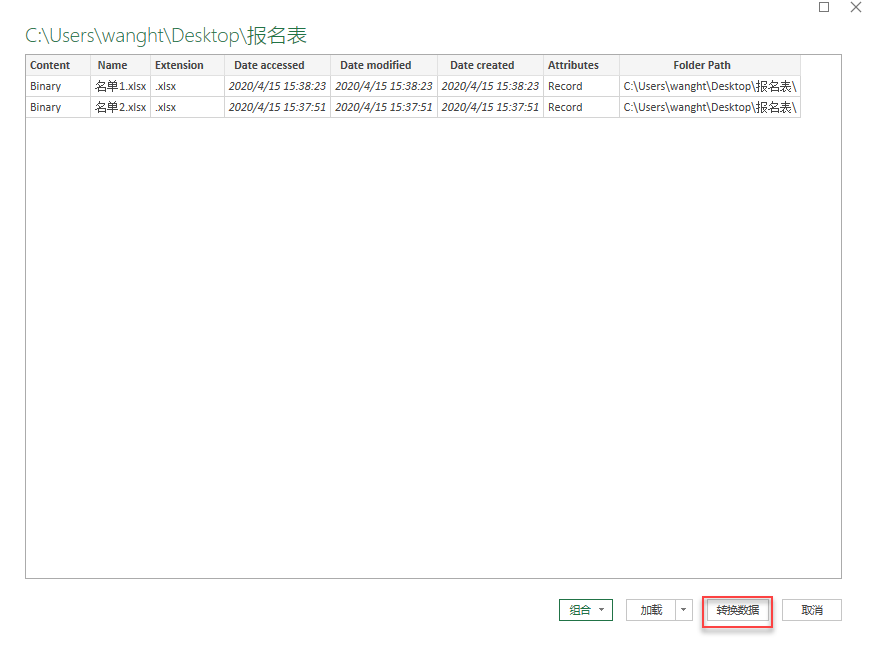Click Record cell in 名单2.xlsx row
871x650 pixels.
coord(581,107)
